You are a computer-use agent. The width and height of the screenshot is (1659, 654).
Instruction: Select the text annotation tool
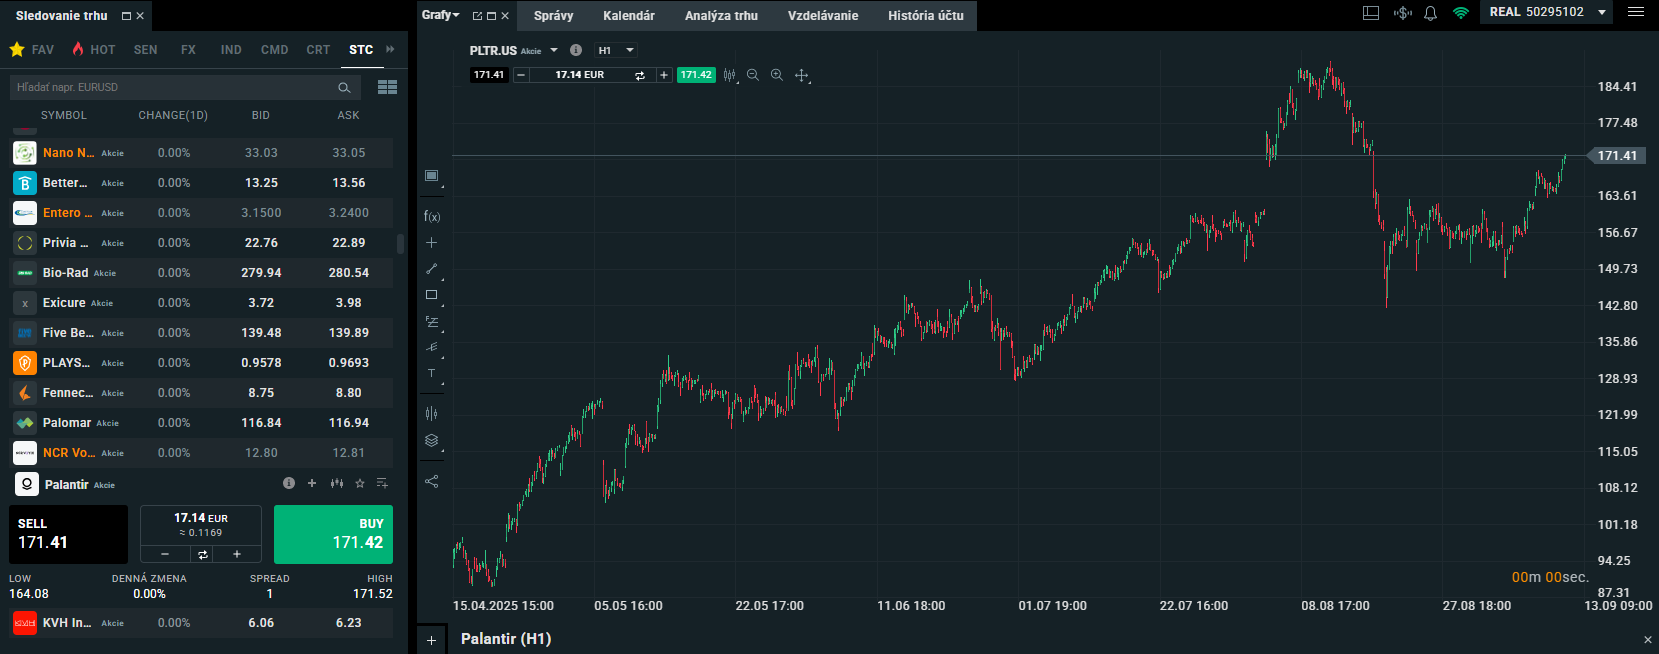[x=432, y=374]
